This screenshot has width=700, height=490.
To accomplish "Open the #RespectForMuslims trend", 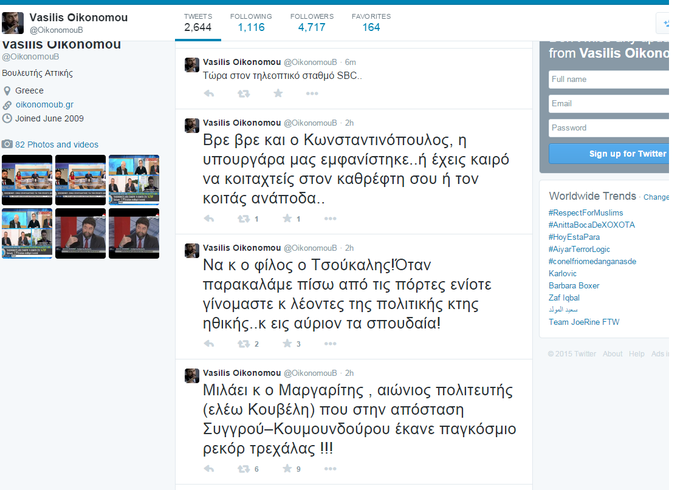I will pyautogui.click(x=586, y=213).
